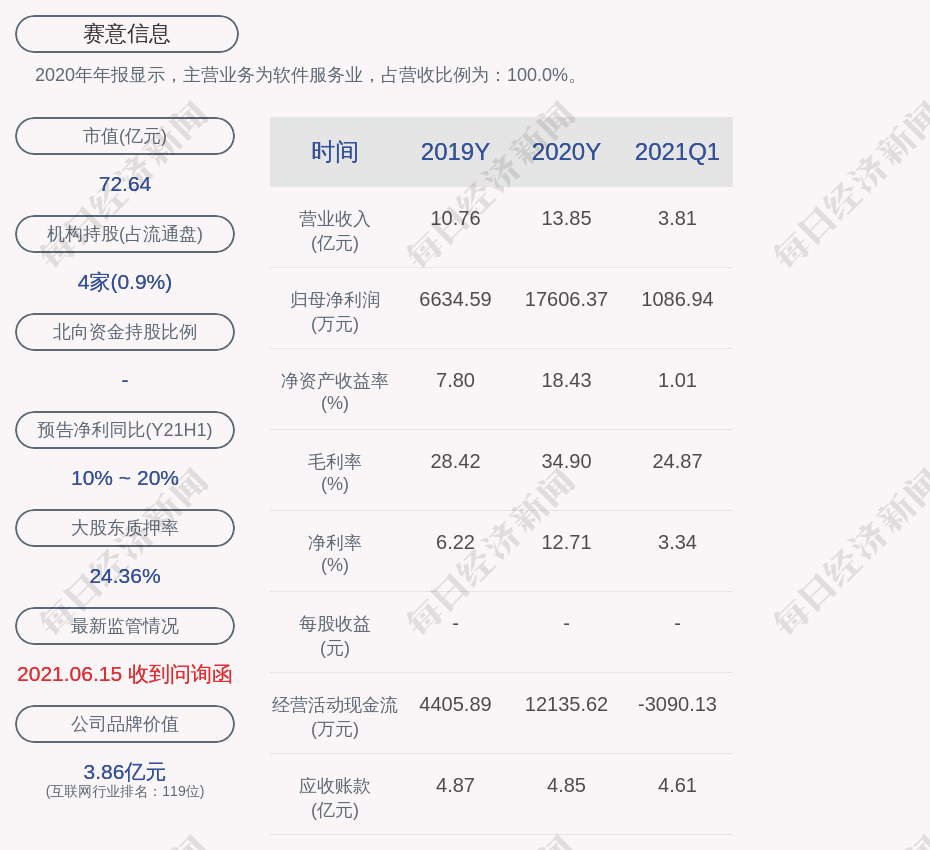Image resolution: width=930 pixels, height=850 pixels.
Task: Click the 预告净利同比(Y21H1) pill
Action: coord(125,429)
